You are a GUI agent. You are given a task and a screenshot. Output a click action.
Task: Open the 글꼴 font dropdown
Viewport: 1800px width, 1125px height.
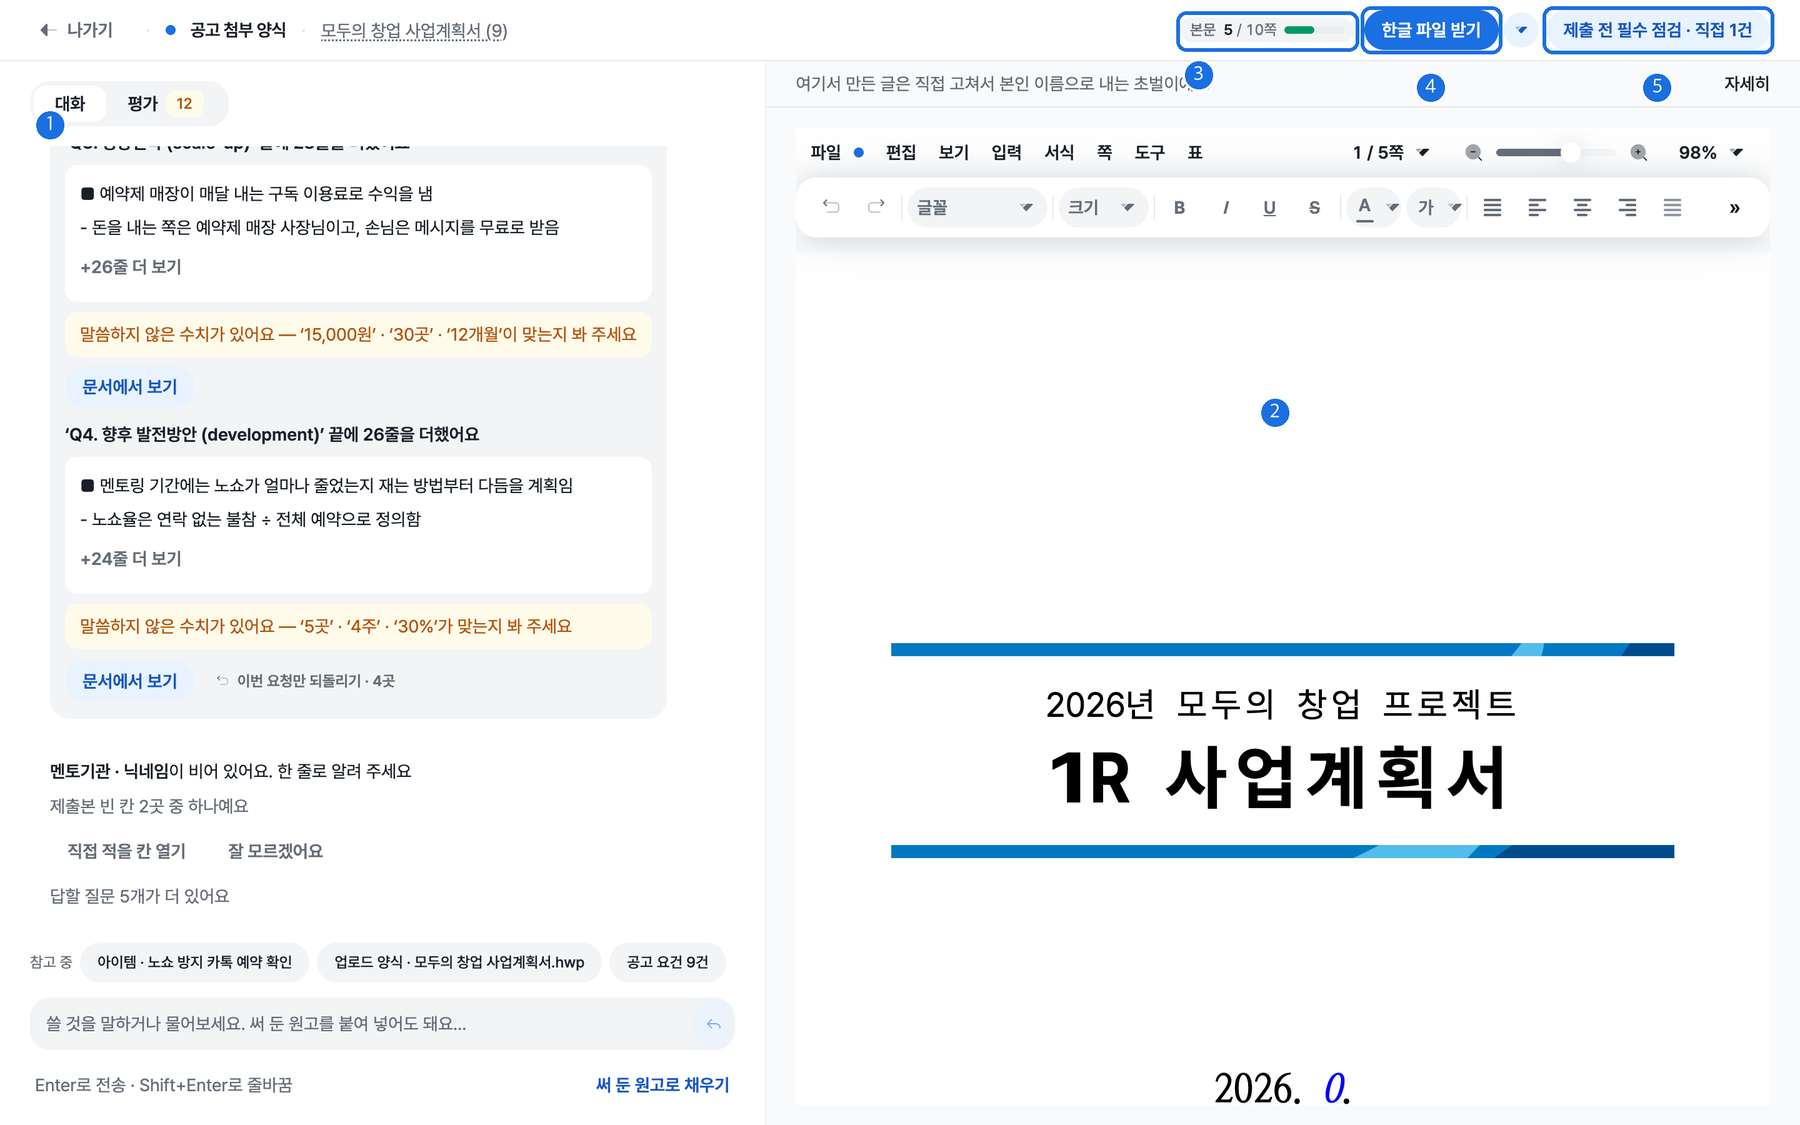[975, 208]
